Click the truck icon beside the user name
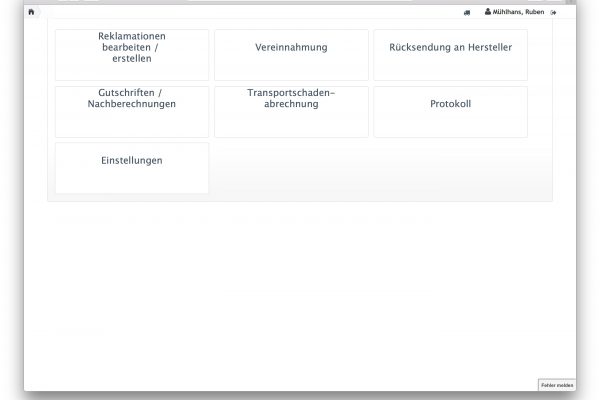 (467, 13)
